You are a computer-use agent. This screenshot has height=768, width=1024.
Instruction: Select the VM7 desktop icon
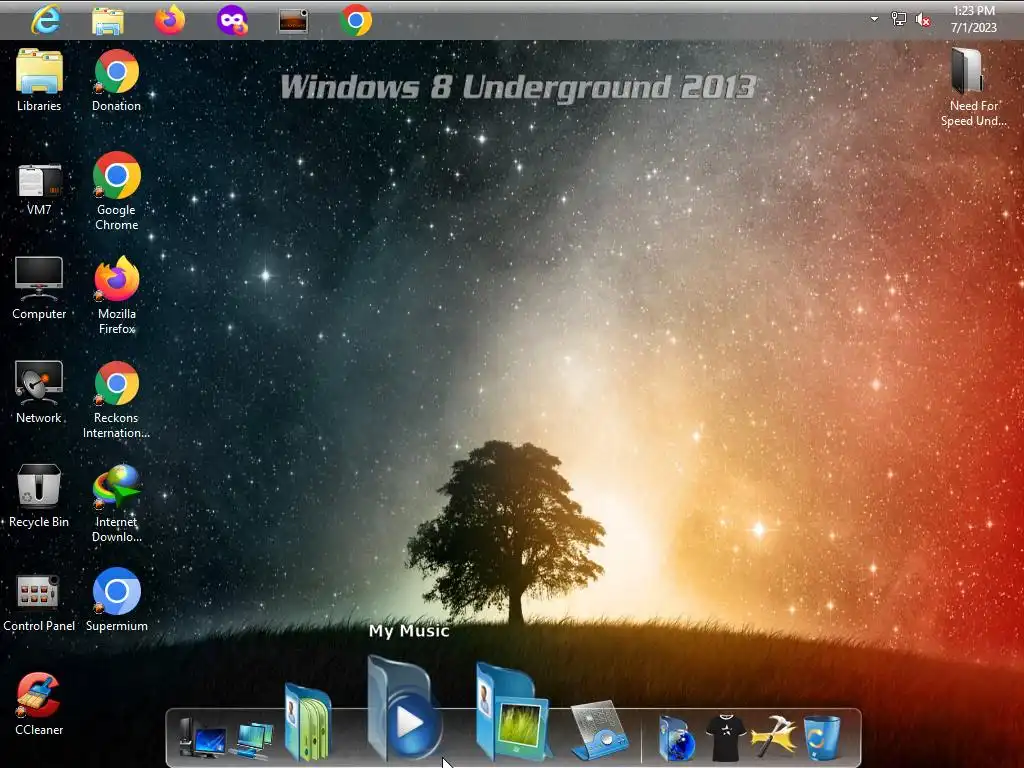point(39,189)
